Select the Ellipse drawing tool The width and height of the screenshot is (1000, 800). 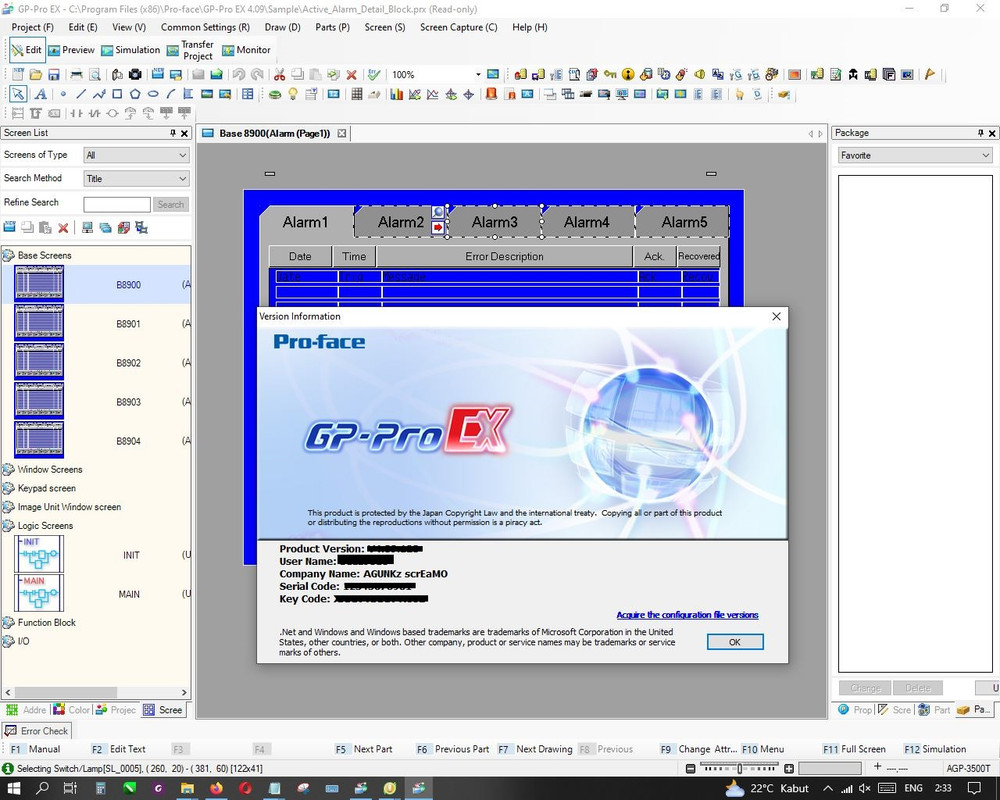tap(153, 94)
